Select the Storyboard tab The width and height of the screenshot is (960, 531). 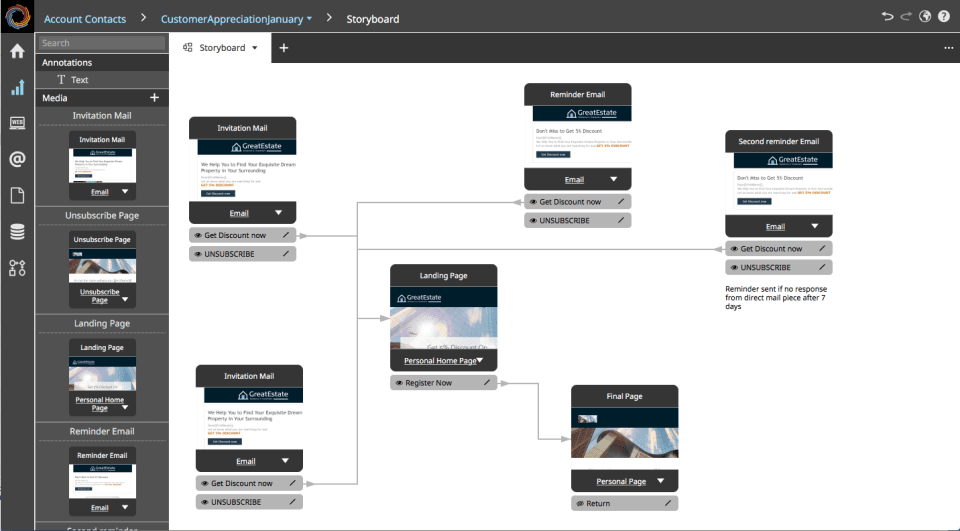(x=221, y=47)
